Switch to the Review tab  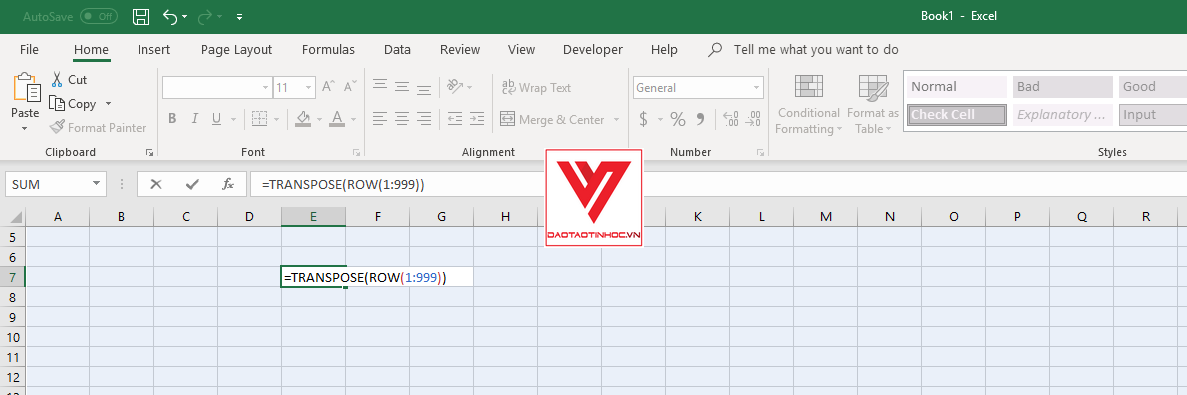point(460,49)
